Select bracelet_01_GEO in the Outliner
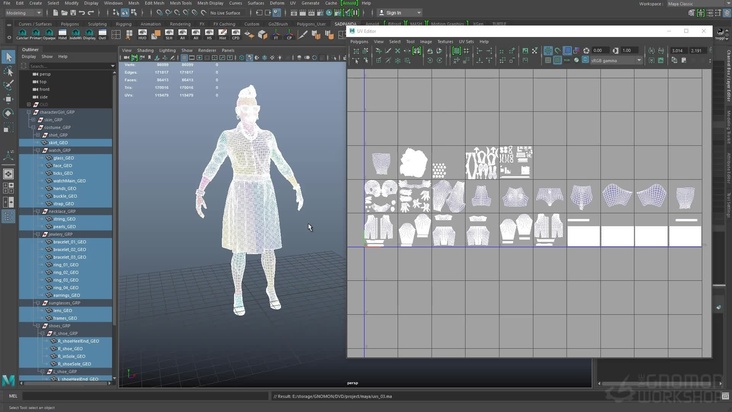This screenshot has height=412, width=732. 68,242
